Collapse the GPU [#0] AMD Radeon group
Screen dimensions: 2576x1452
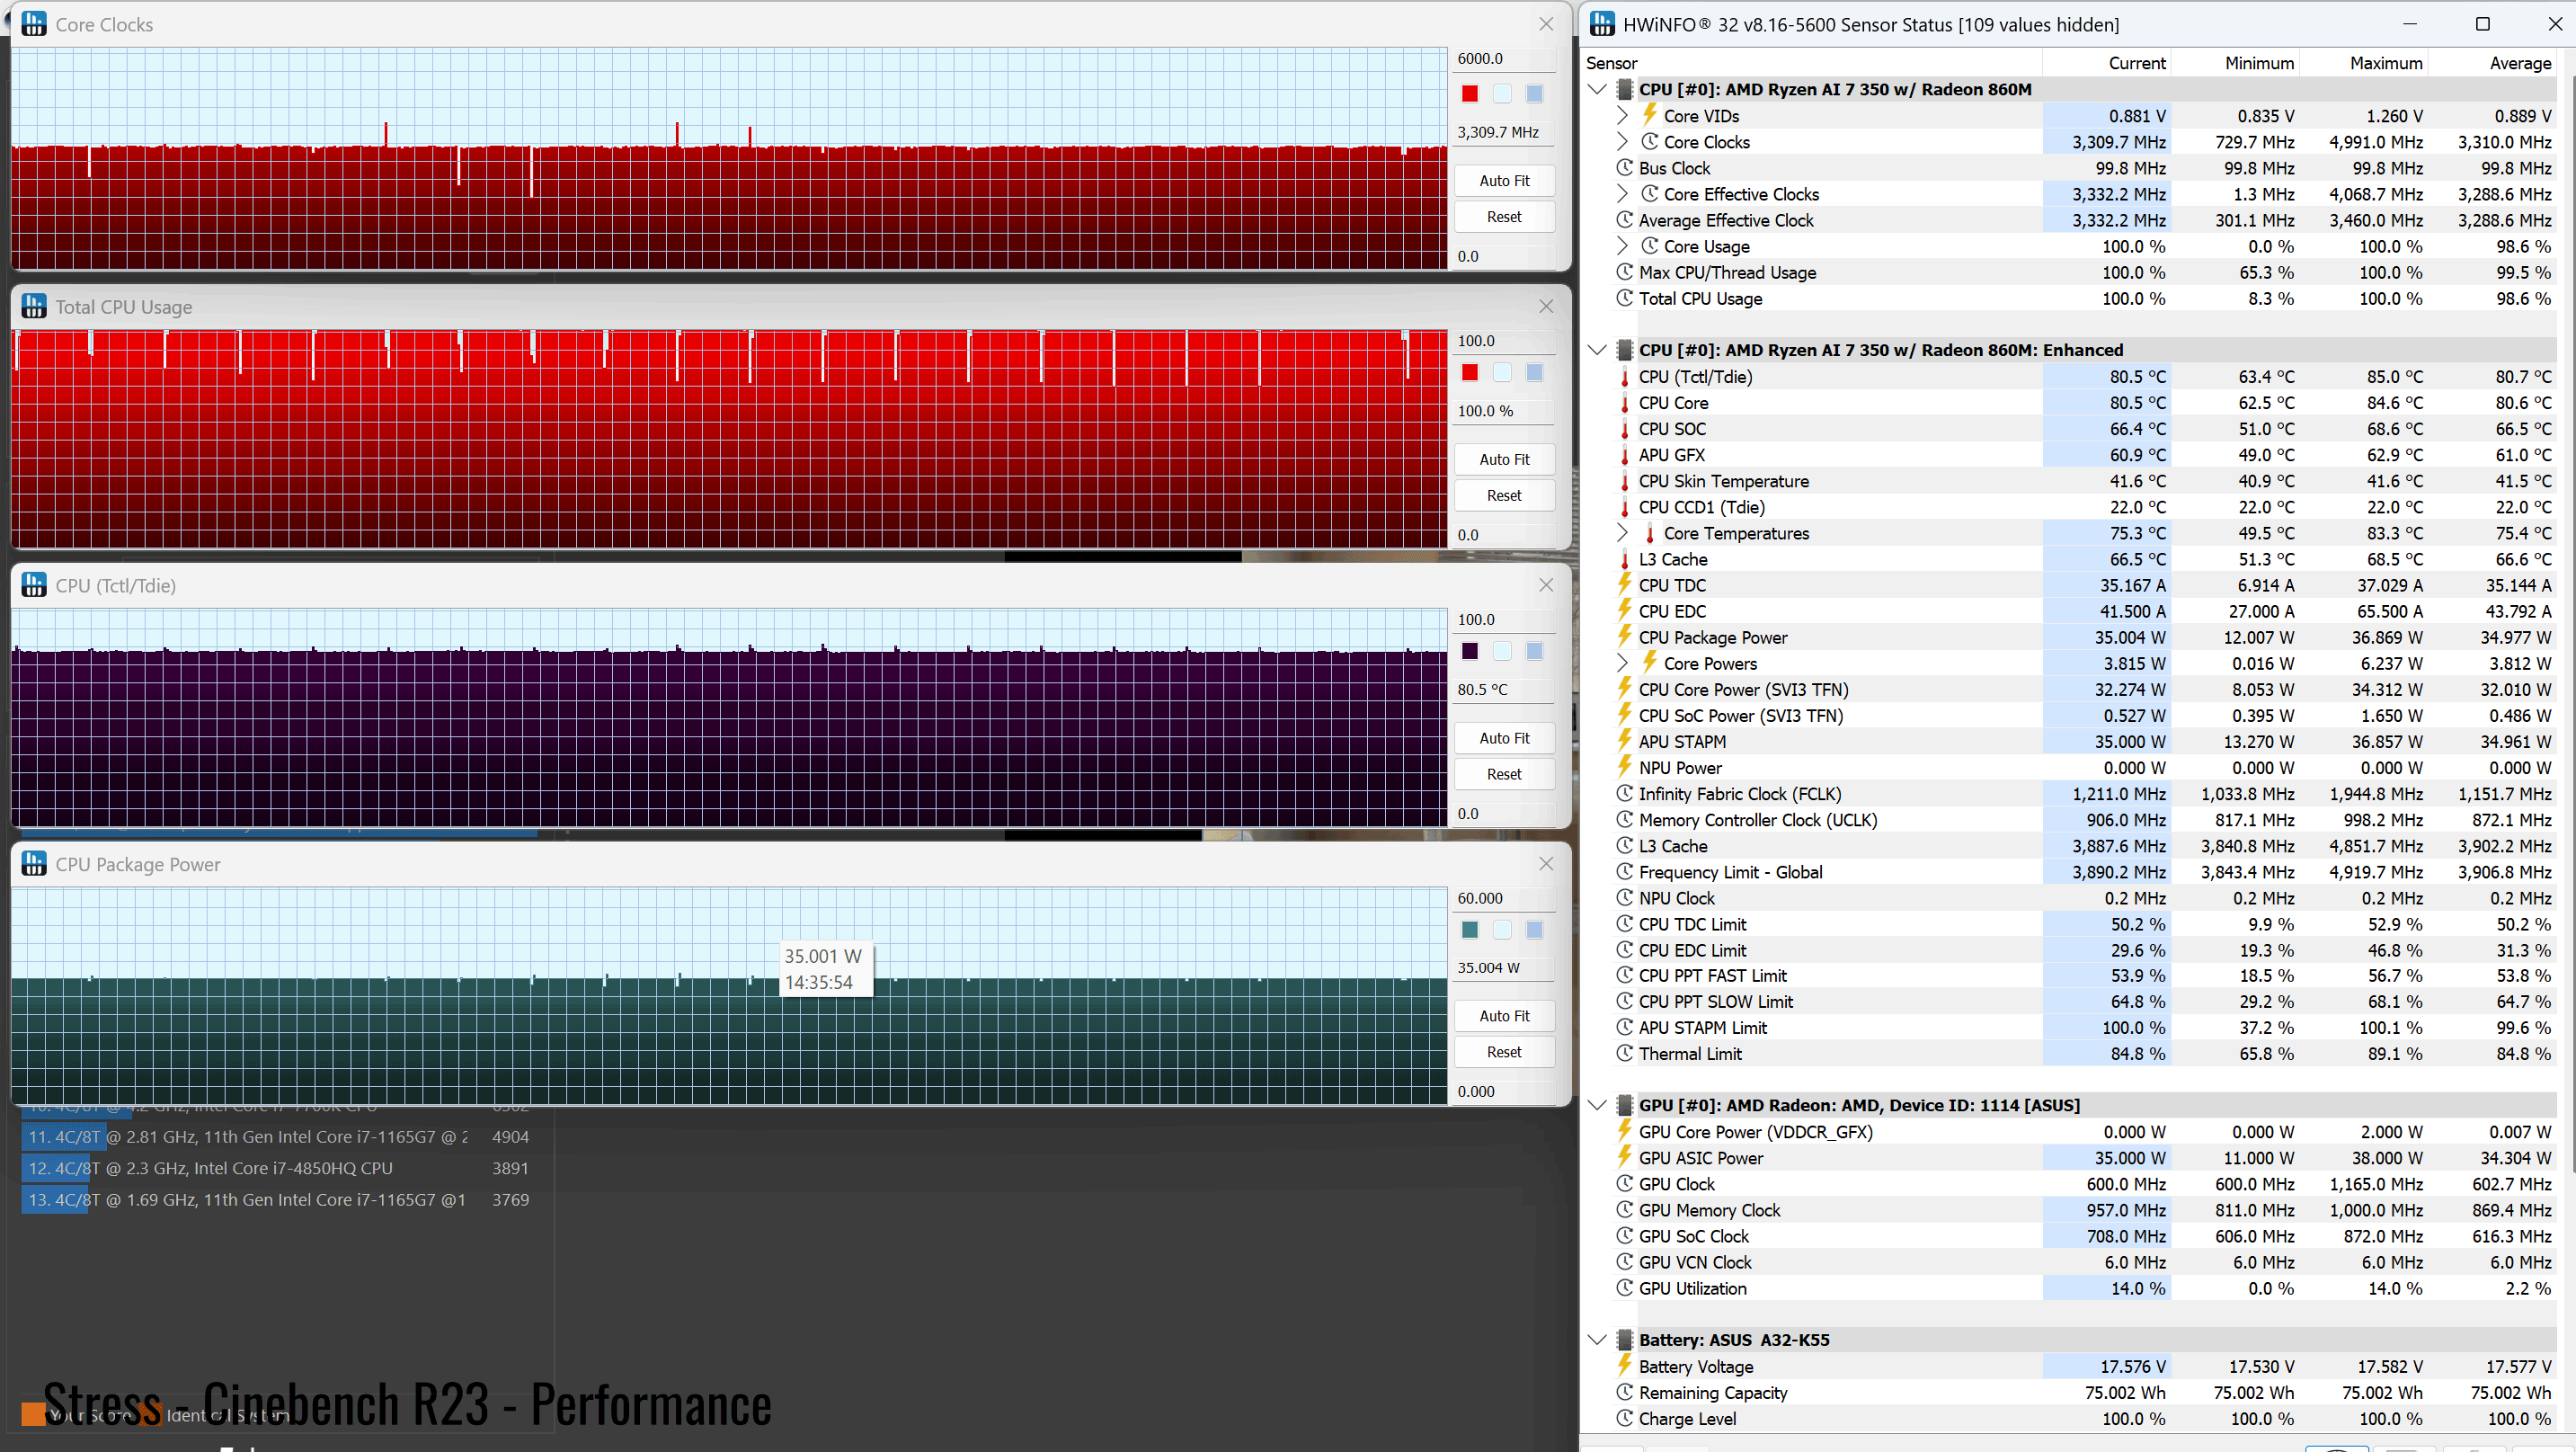[1597, 1105]
